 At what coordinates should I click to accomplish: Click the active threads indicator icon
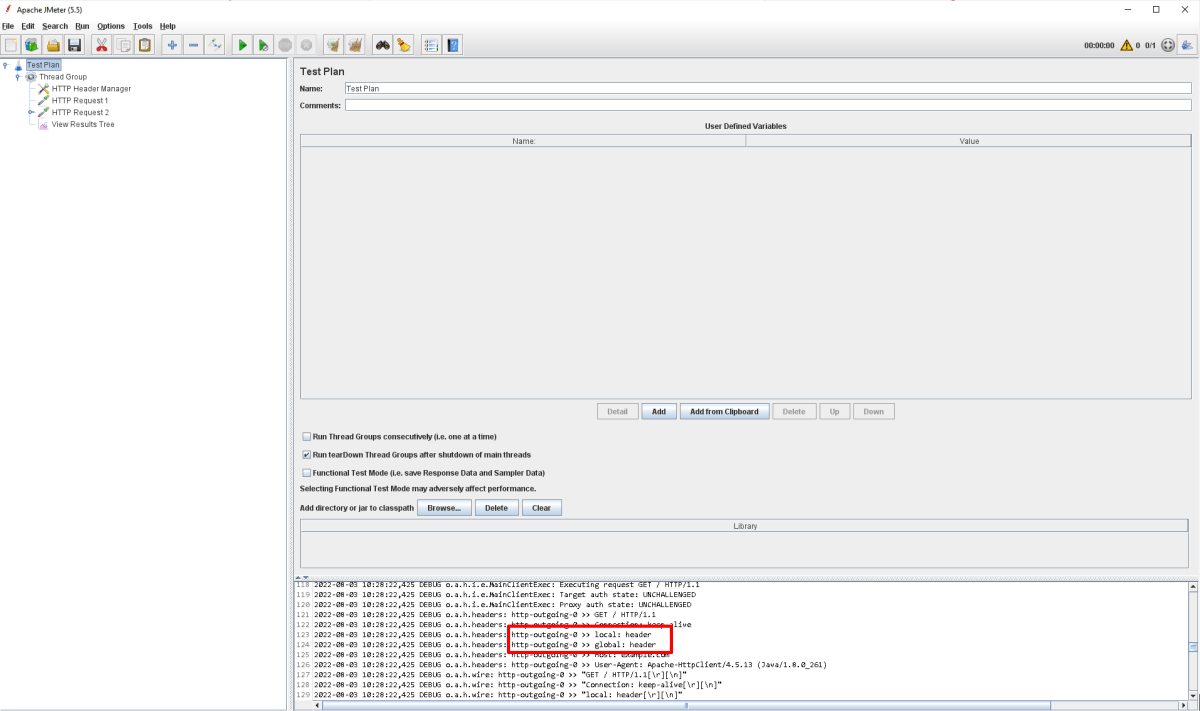pos(1168,45)
